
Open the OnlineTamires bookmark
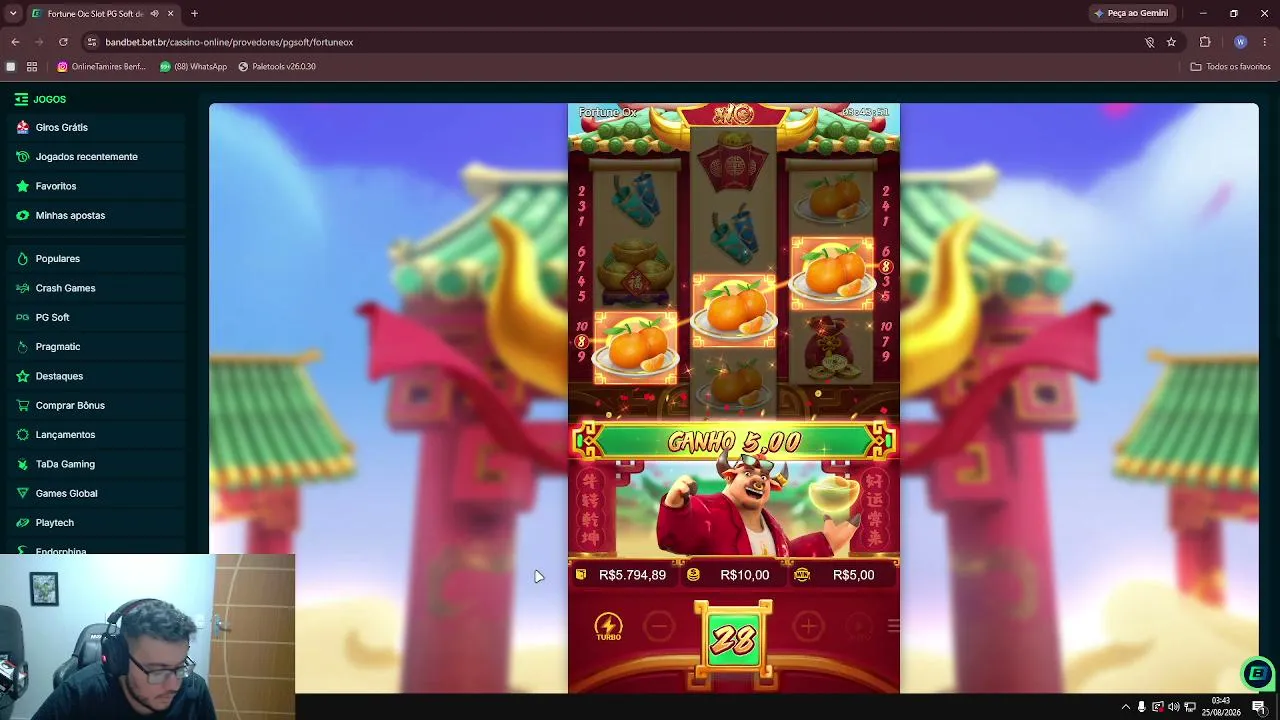(x=102, y=67)
